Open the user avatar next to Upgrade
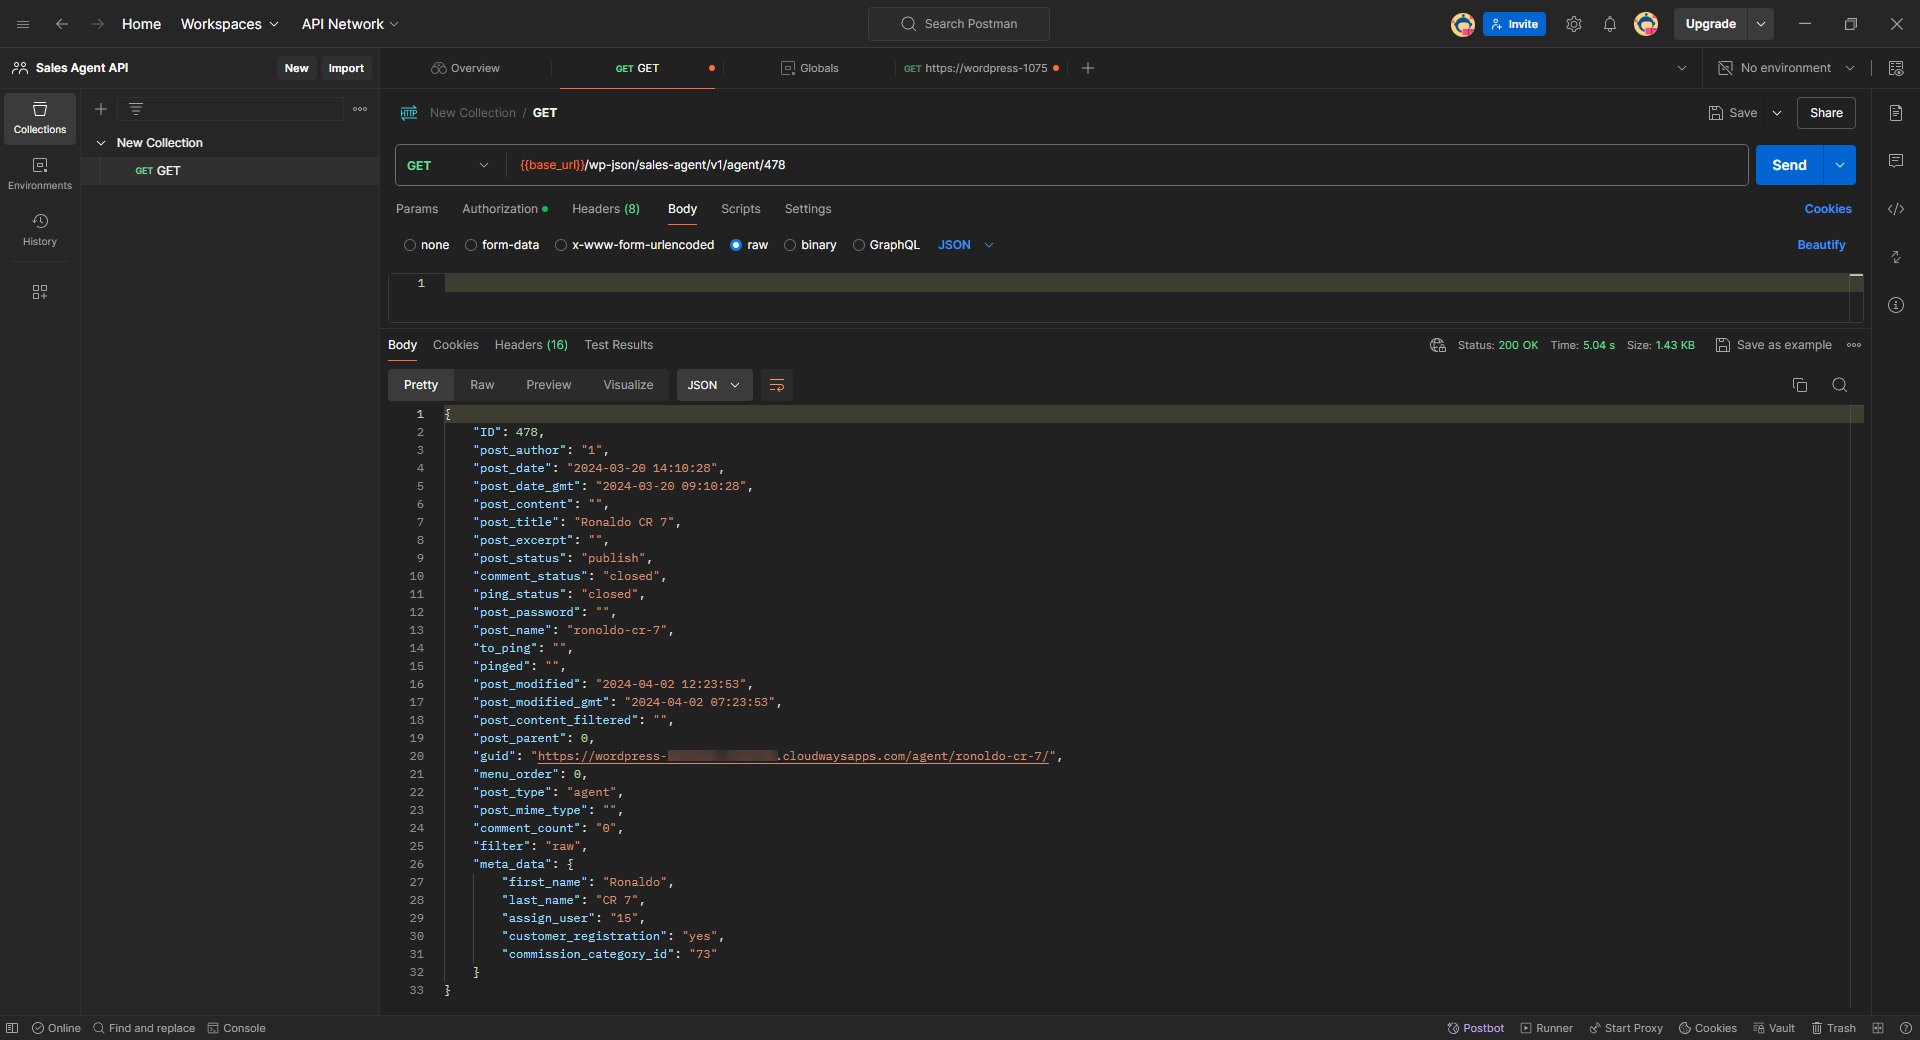 (1646, 24)
